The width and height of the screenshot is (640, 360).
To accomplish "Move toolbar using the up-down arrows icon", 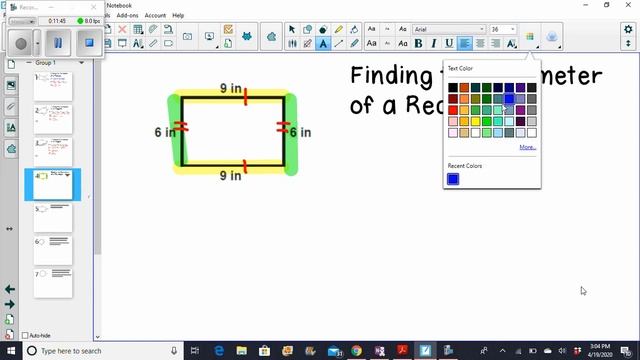I will click(x=628, y=43).
